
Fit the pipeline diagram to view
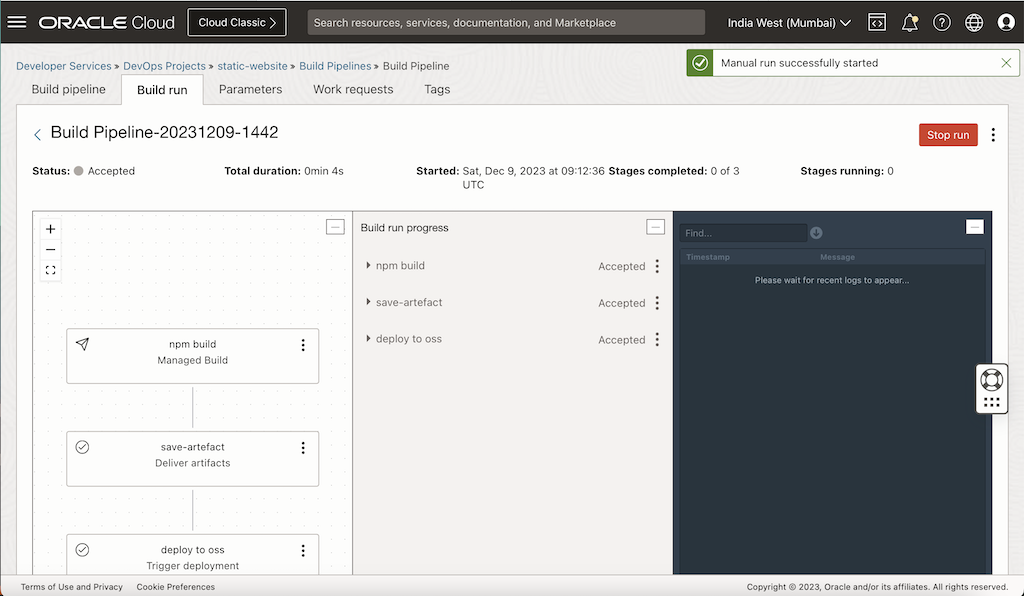[x=50, y=270]
